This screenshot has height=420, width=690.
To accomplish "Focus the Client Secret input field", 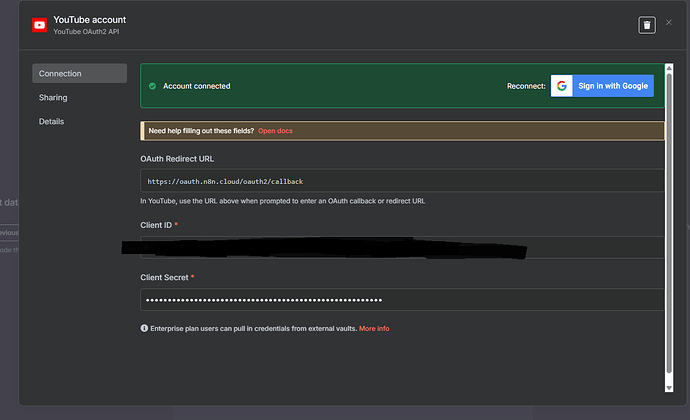I will (402, 300).
